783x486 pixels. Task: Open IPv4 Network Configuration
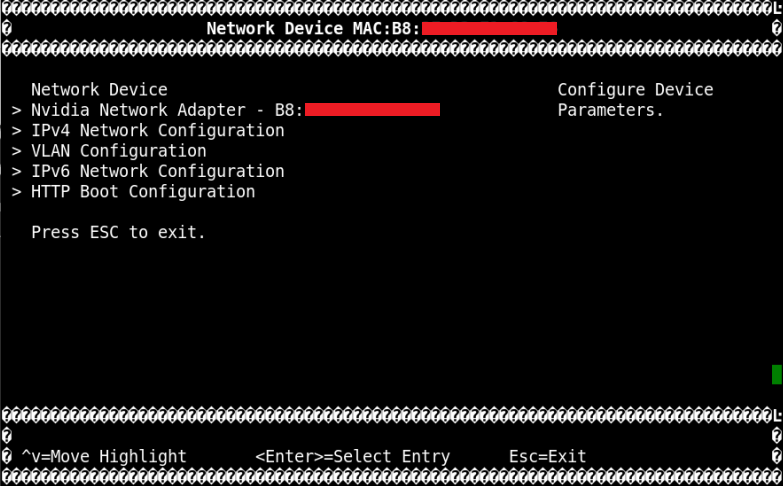click(157, 131)
